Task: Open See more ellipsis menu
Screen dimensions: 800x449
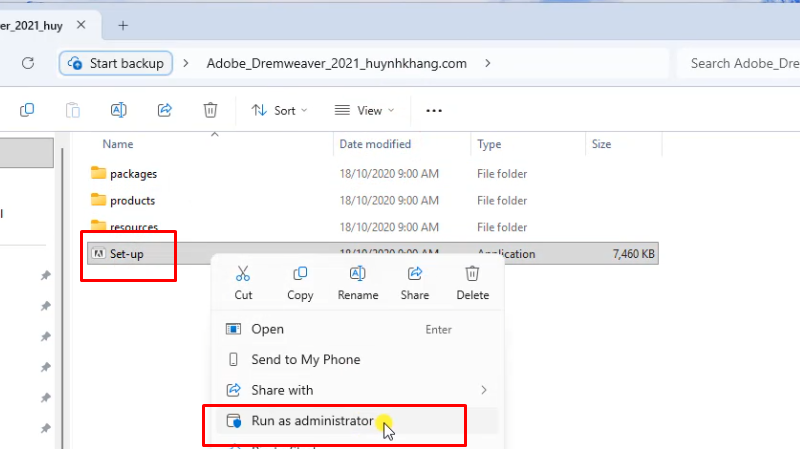Action: click(x=434, y=110)
